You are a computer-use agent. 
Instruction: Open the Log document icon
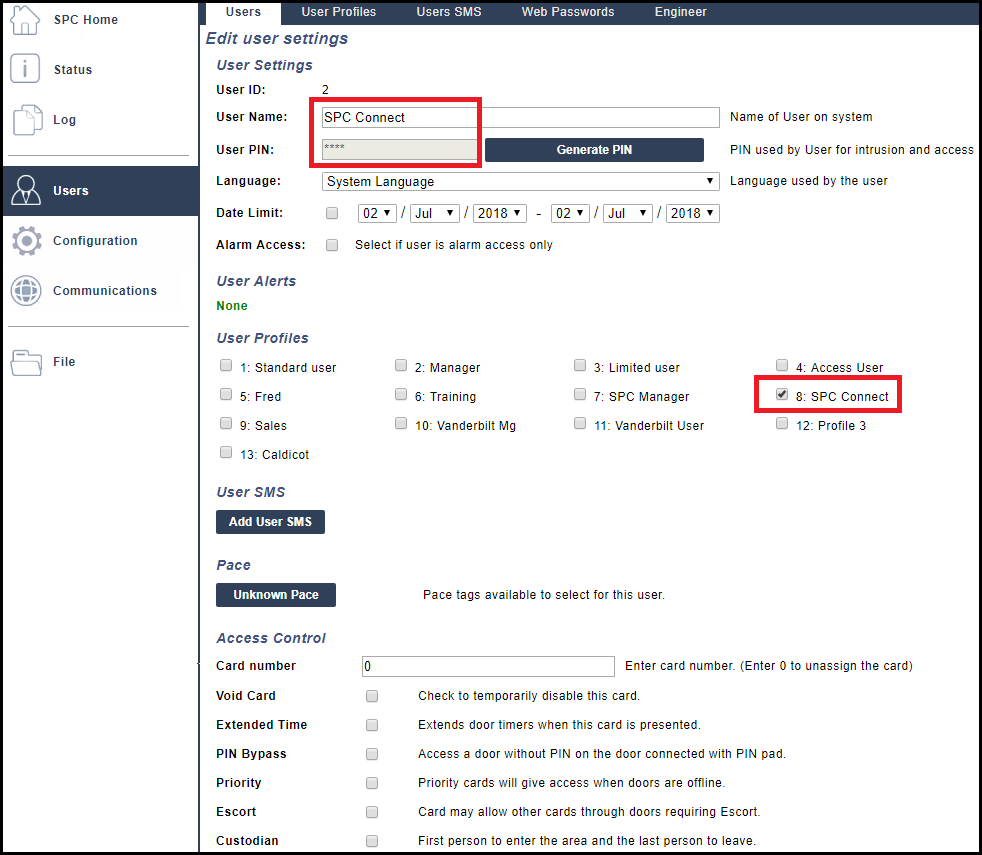pyautogui.click(x=26, y=120)
